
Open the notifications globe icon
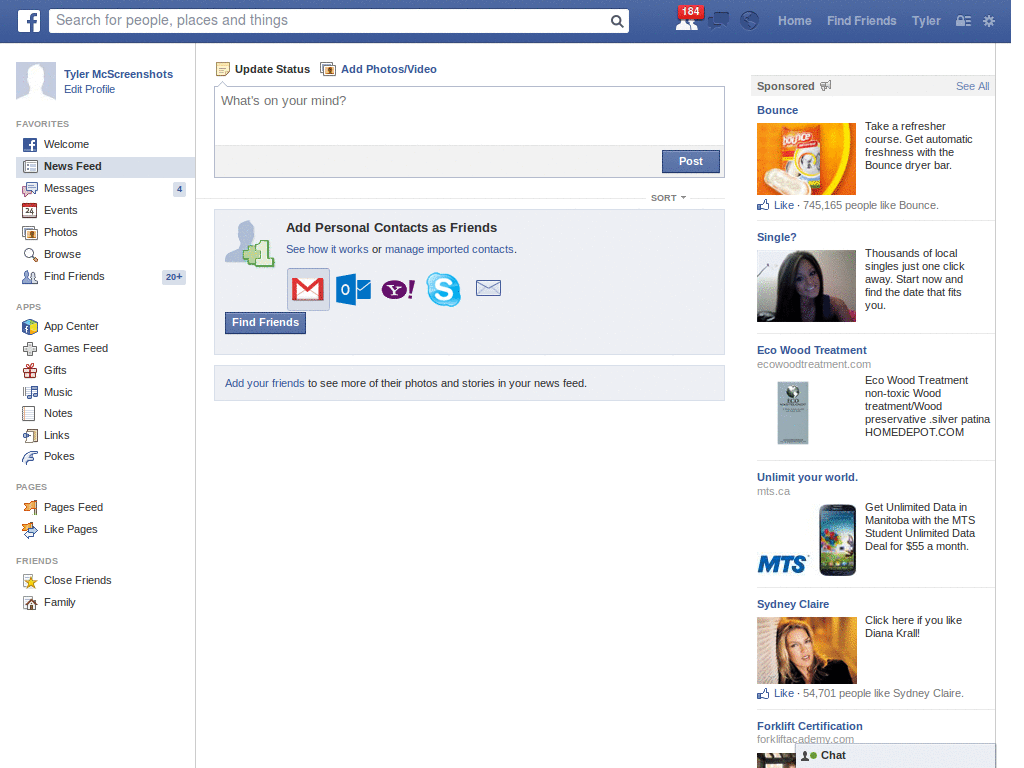[749, 21]
